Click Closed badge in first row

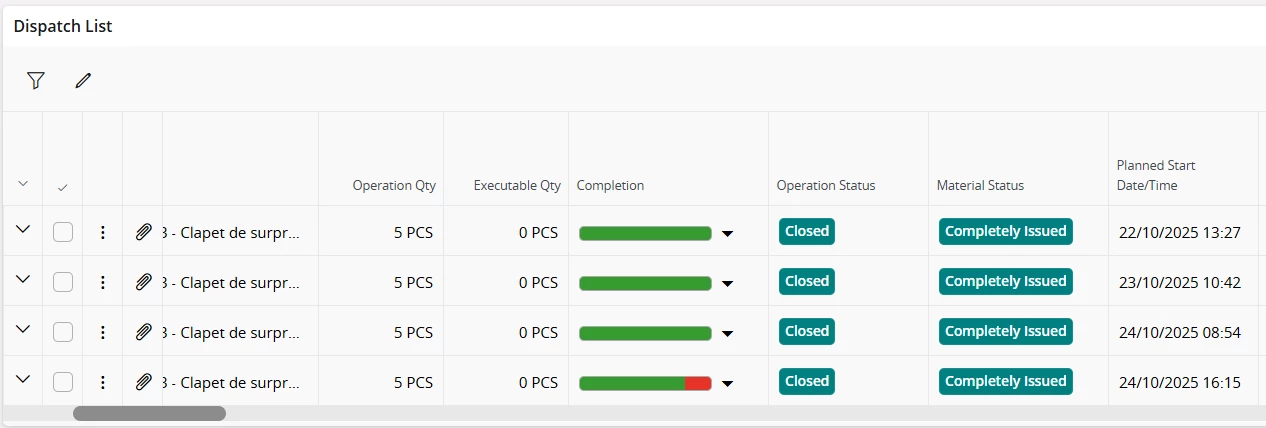coord(807,231)
